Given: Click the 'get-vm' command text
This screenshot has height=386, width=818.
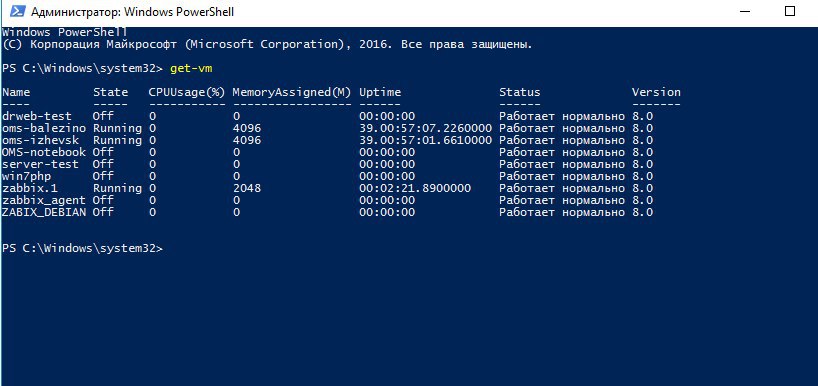Looking at the screenshot, I should (191, 68).
